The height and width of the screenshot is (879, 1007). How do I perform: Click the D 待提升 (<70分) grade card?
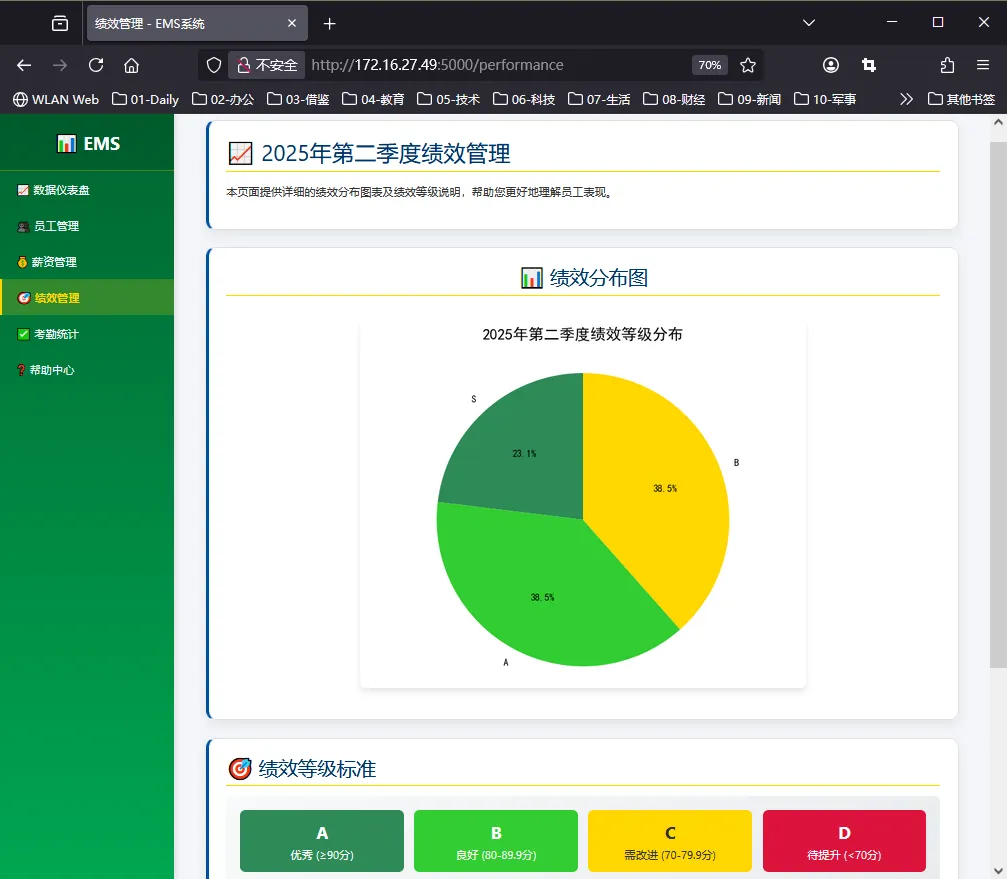tap(845, 841)
